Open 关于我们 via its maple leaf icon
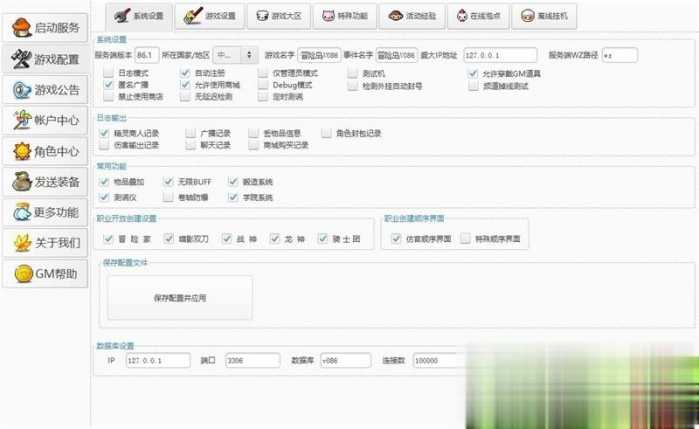This screenshot has height=429, width=699. click(22, 243)
